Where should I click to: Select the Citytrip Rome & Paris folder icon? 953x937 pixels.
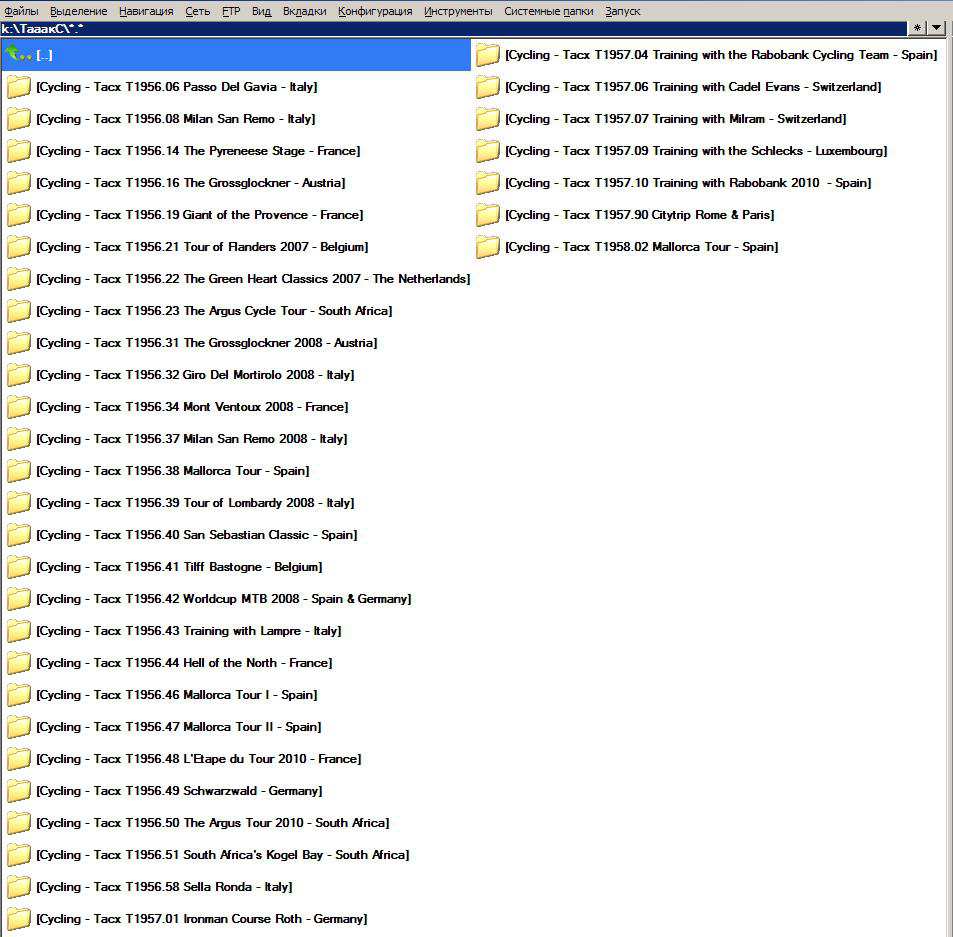pos(487,215)
